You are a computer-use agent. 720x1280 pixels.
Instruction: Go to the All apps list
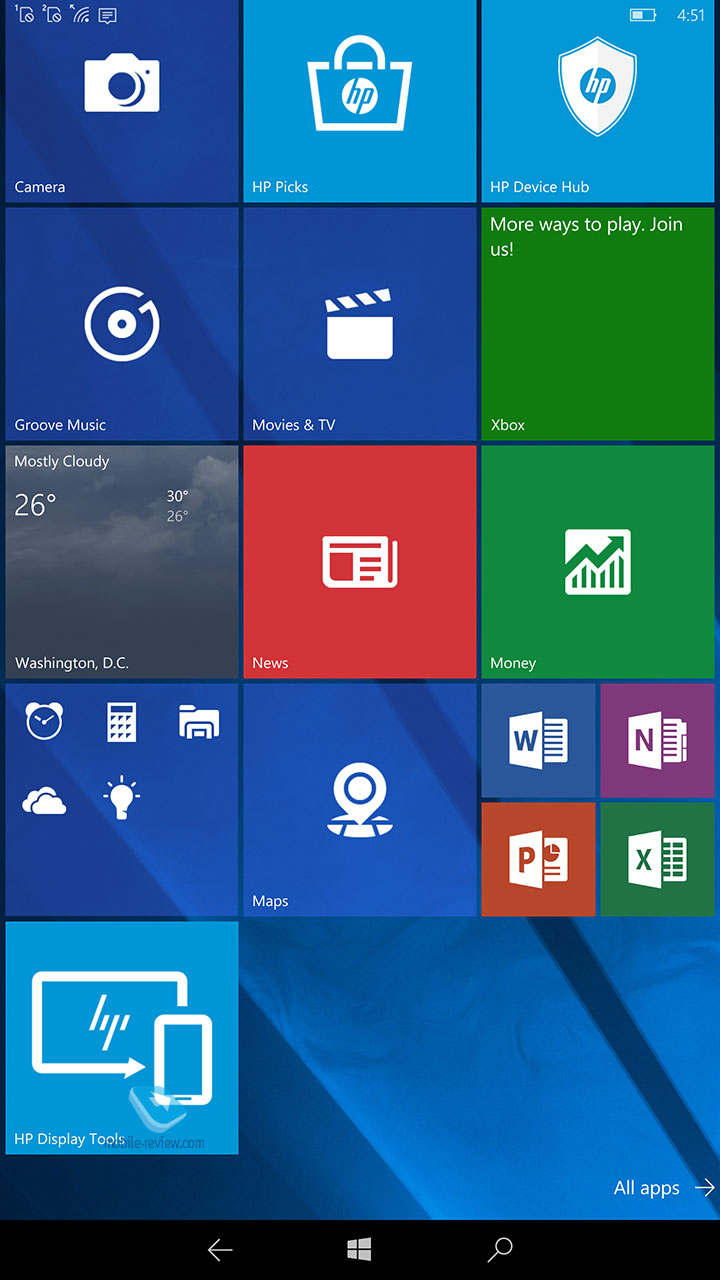click(x=664, y=1188)
